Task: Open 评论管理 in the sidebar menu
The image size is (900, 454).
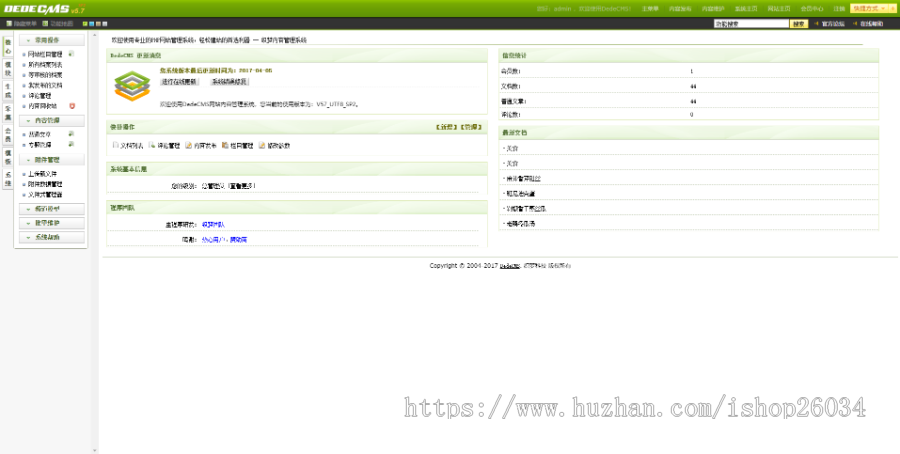Action: (x=40, y=96)
